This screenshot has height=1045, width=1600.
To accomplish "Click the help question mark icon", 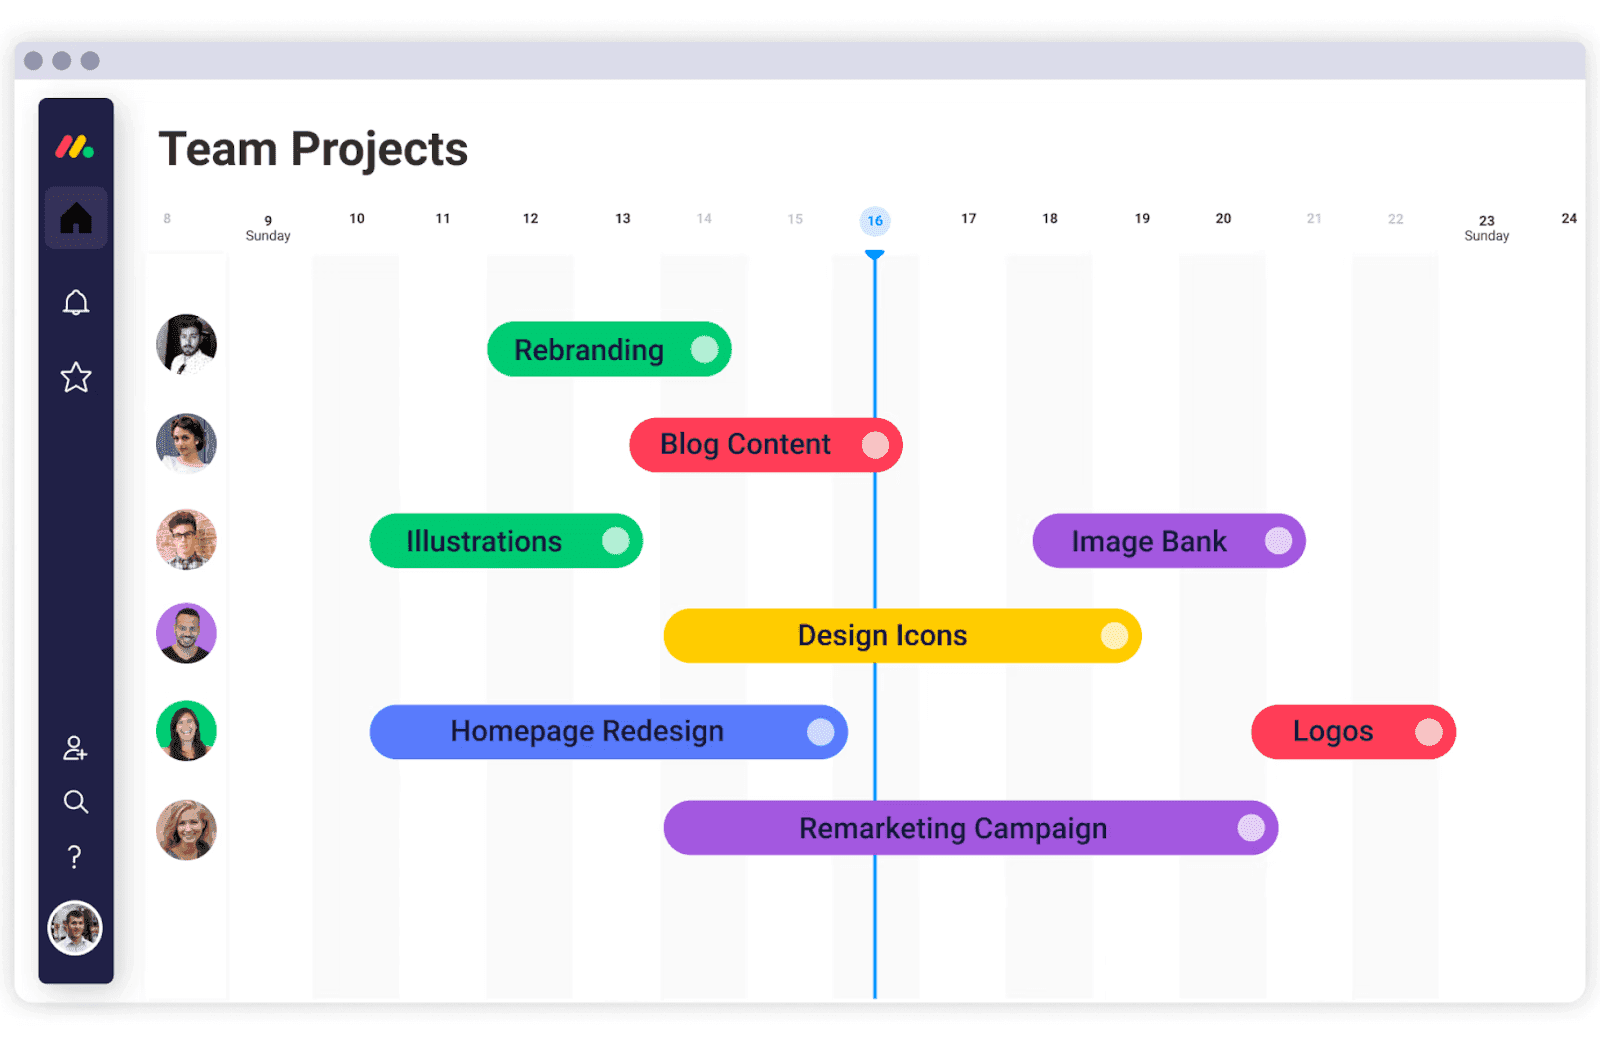I will [x=75, y=856].
